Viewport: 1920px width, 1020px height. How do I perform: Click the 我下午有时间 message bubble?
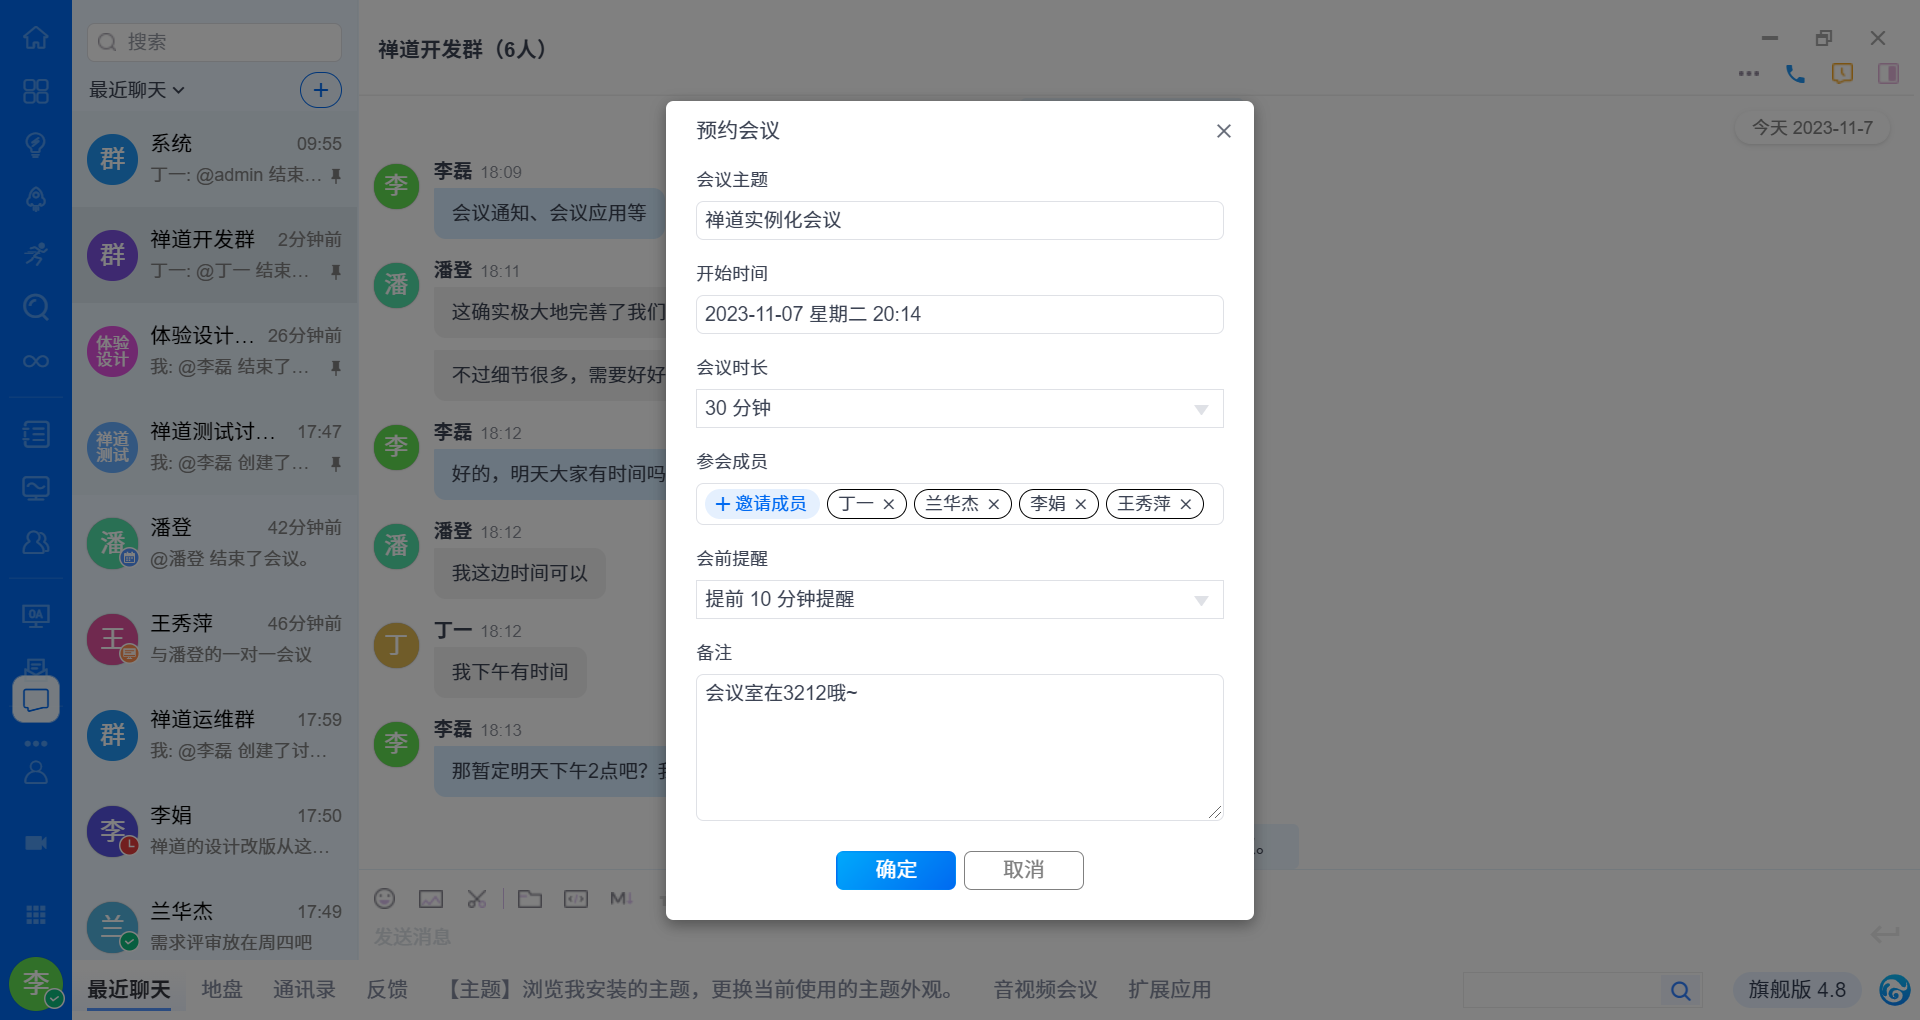[510, 672]
